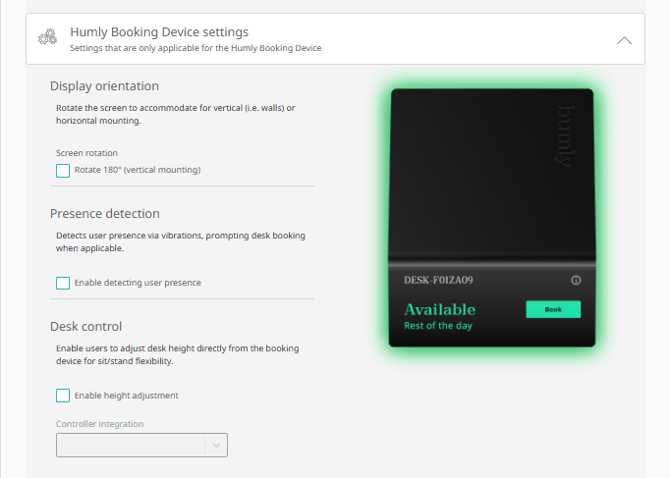This screenshot has width=670, height=478.
Task: Click the Screen rotation label
Action: coord(87,153)
